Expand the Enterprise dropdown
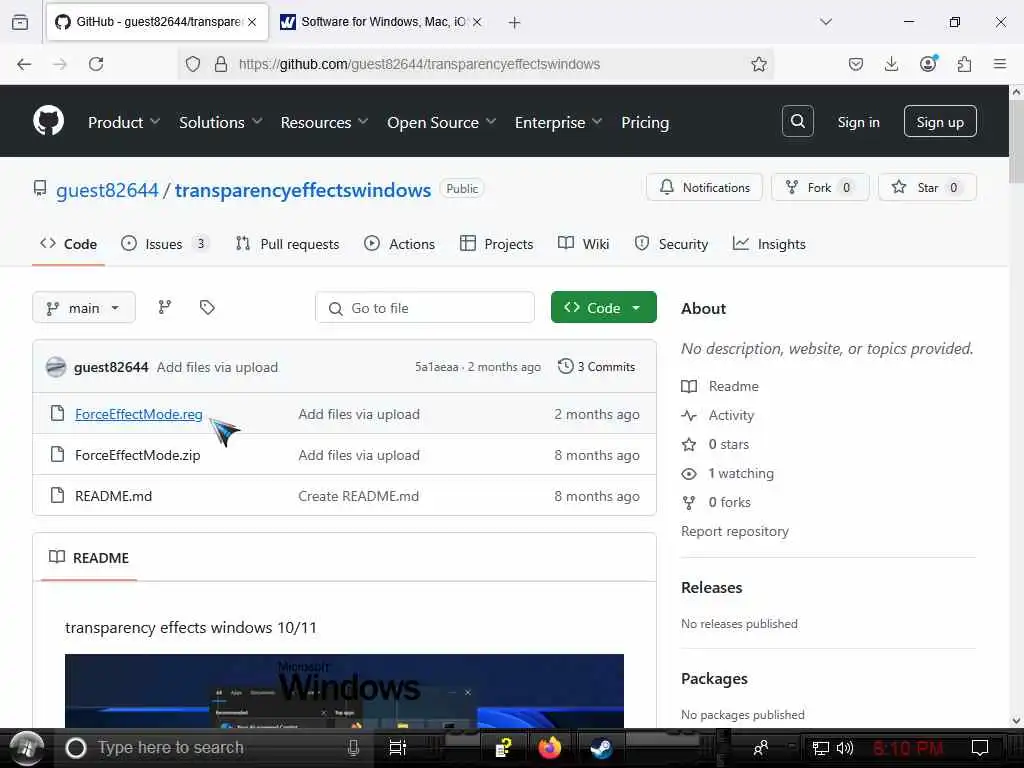 (x=558, y=122)
